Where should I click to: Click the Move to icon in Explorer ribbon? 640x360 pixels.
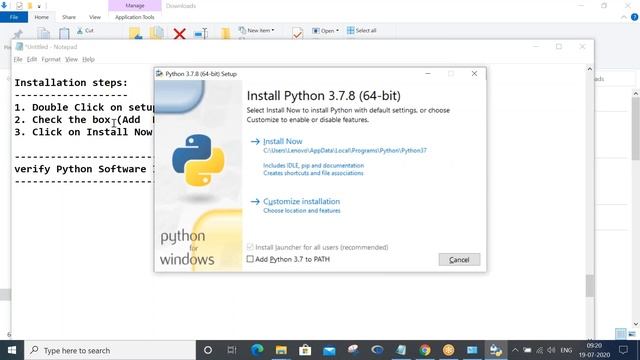coord(136,33)
